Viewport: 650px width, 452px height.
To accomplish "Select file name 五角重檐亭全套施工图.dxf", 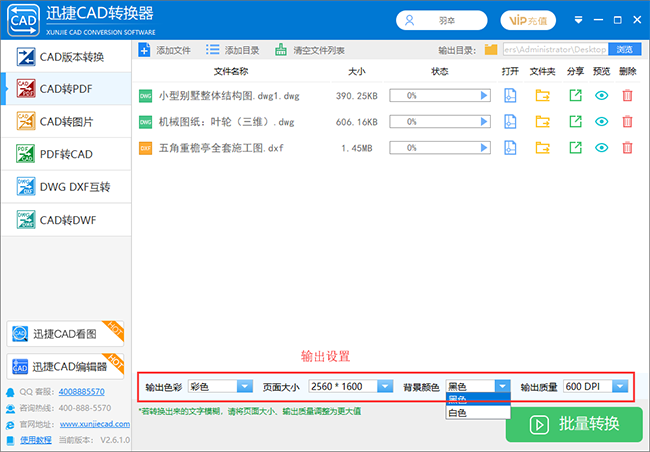I will click(x=221, y=148).
